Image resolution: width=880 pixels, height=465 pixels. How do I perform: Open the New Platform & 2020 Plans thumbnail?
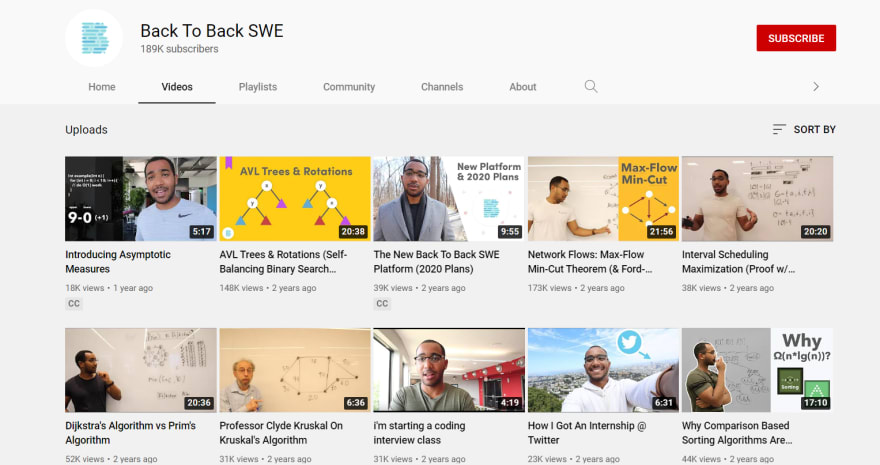tap(449, 199)
